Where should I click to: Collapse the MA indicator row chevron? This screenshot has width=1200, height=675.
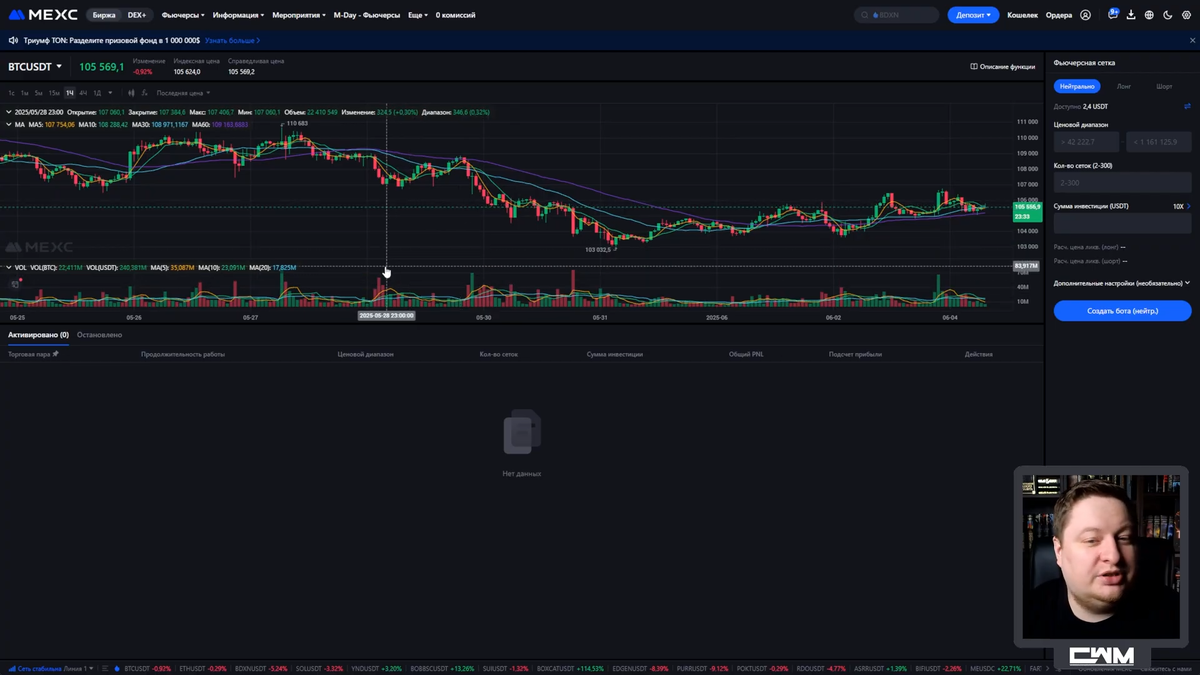(x=9, y=125)
